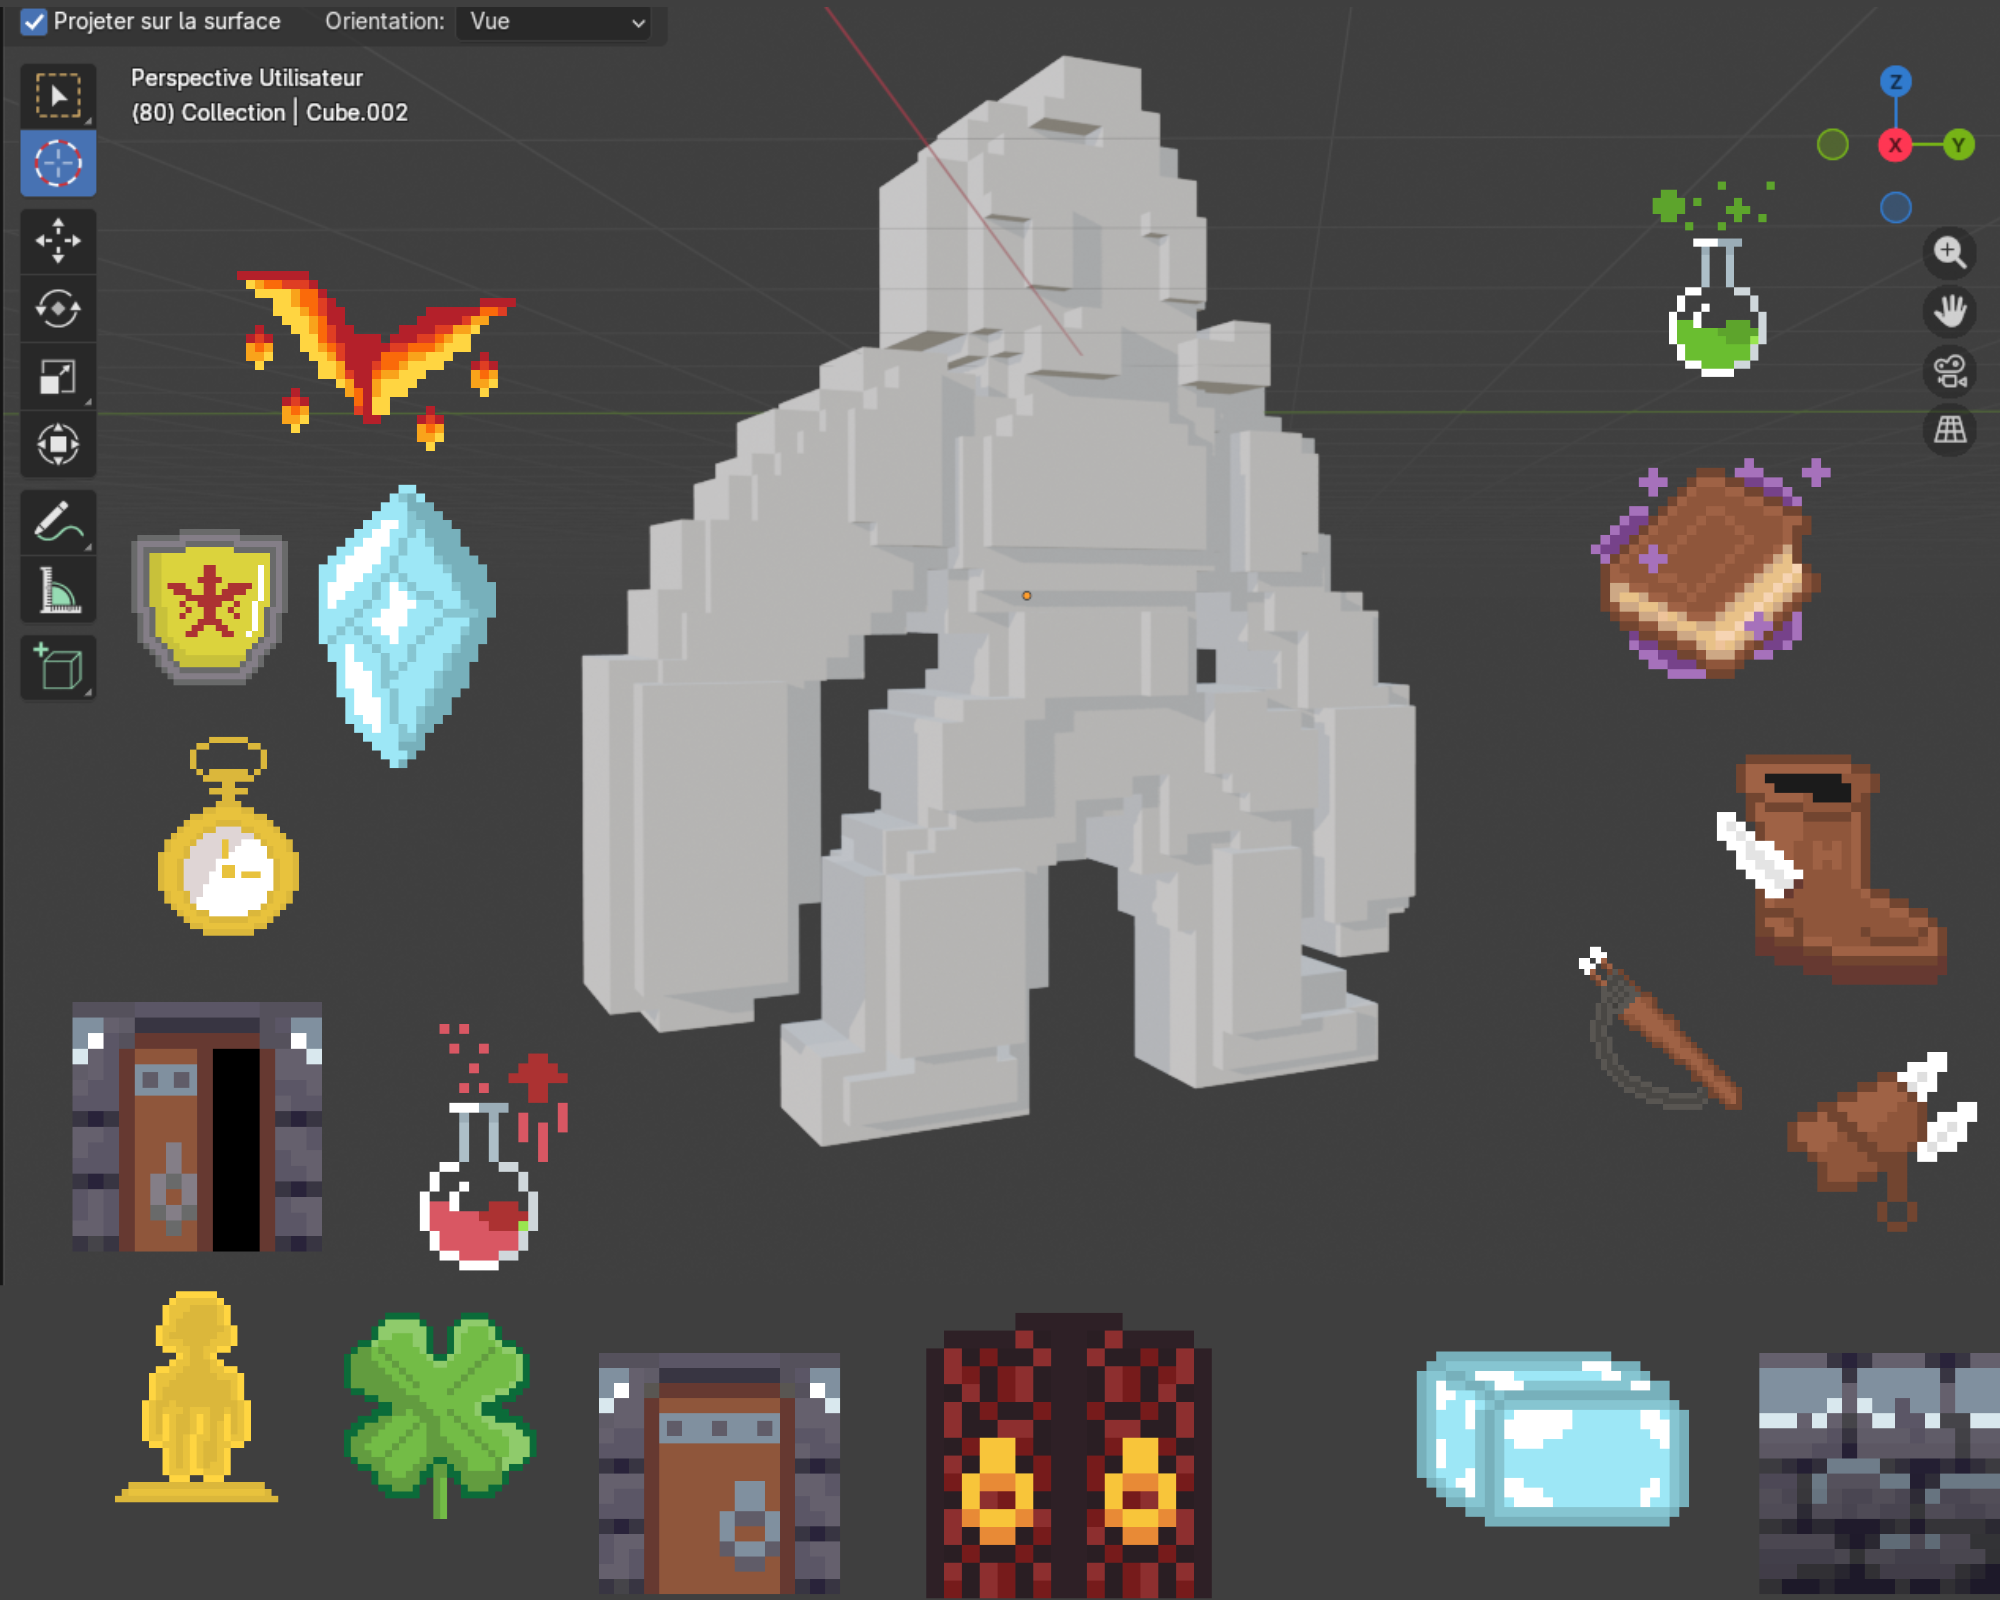
Task: Click the zoom view magnifier button
Action: (x=1949, y=252)
